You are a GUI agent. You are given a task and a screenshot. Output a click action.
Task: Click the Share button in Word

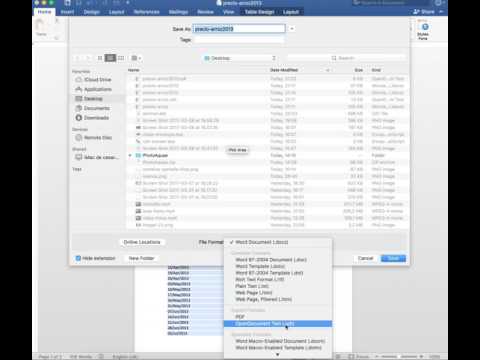(424, 12)
